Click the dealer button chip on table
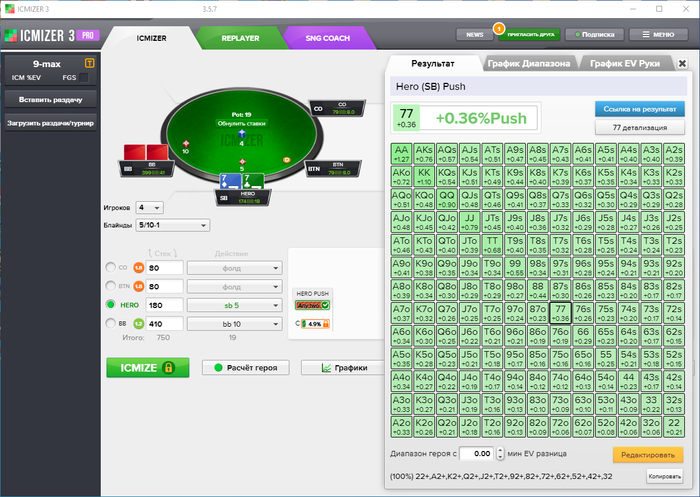 286,159
